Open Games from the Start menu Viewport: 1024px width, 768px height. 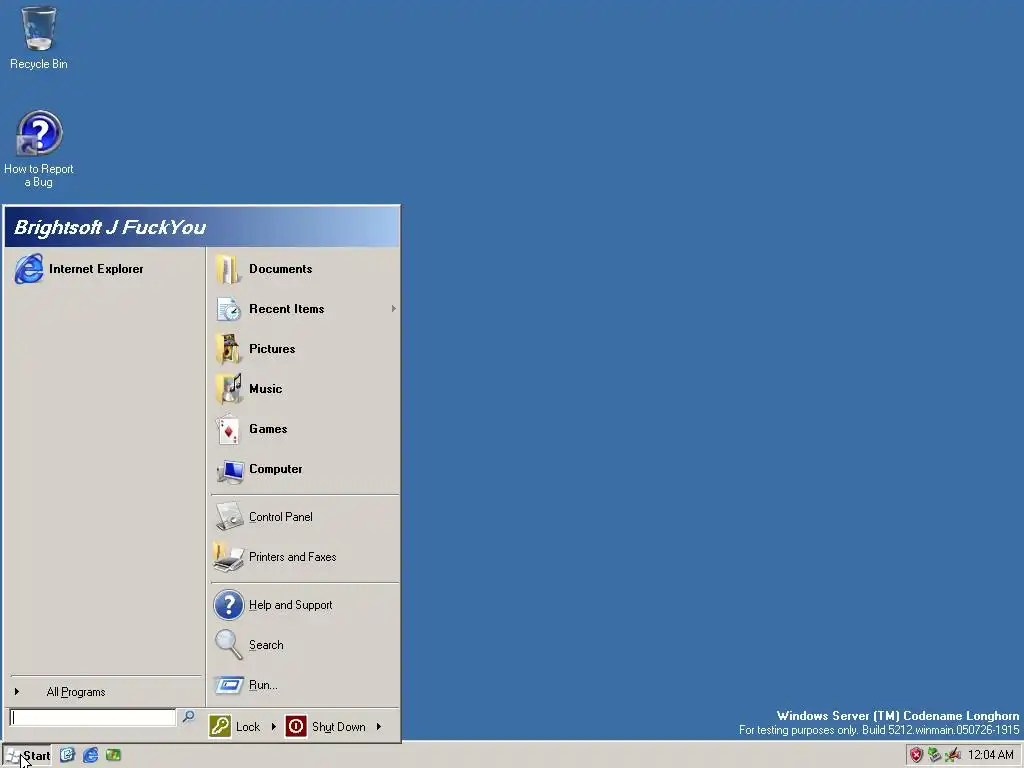click(304, 429)
